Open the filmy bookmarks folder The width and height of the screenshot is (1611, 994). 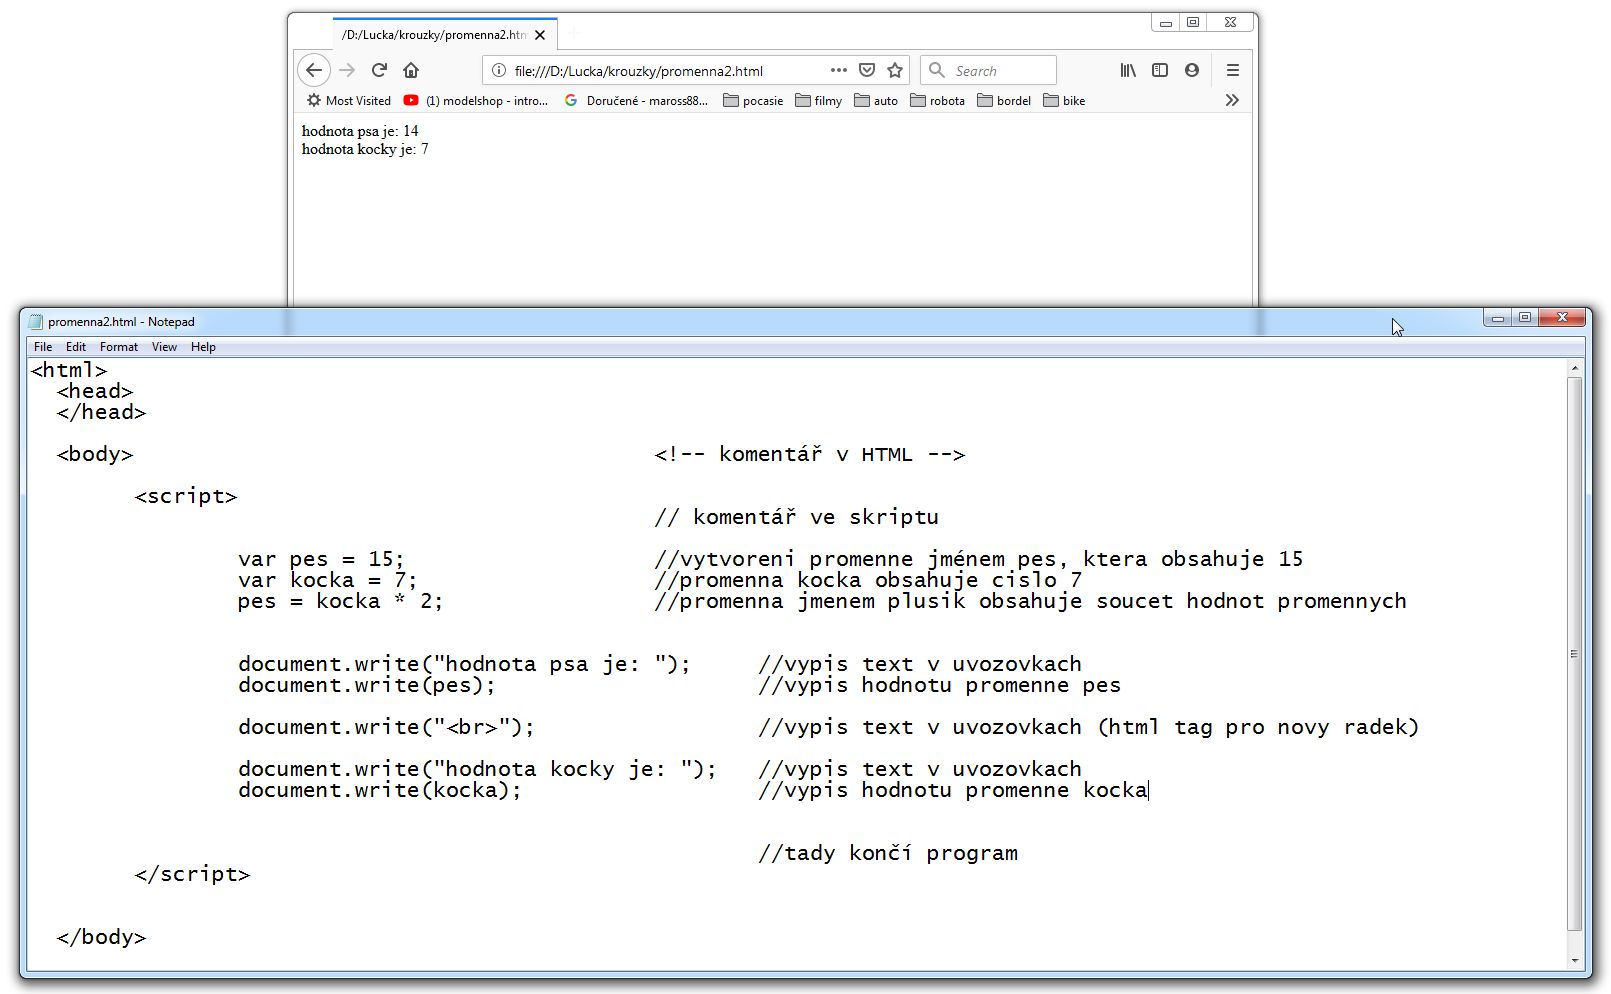coord(819,101)
